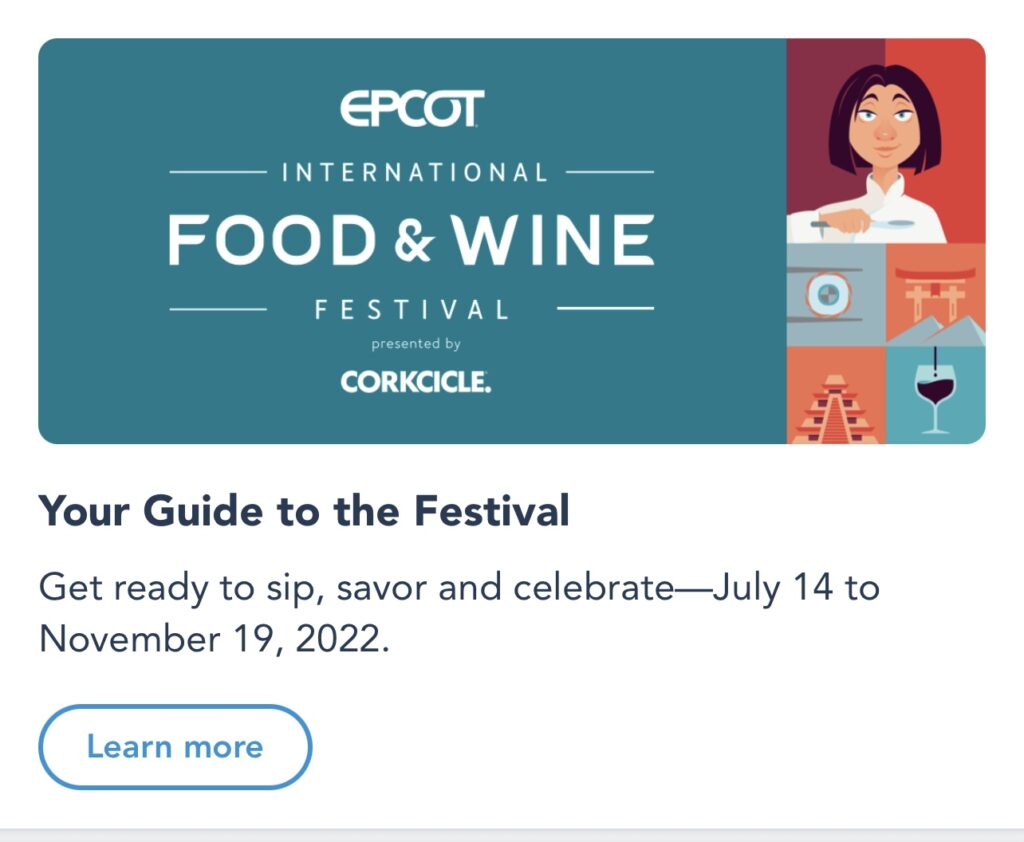Click the CORKCICLE sponsor logo
The image size is (1024, 842).
415,382
